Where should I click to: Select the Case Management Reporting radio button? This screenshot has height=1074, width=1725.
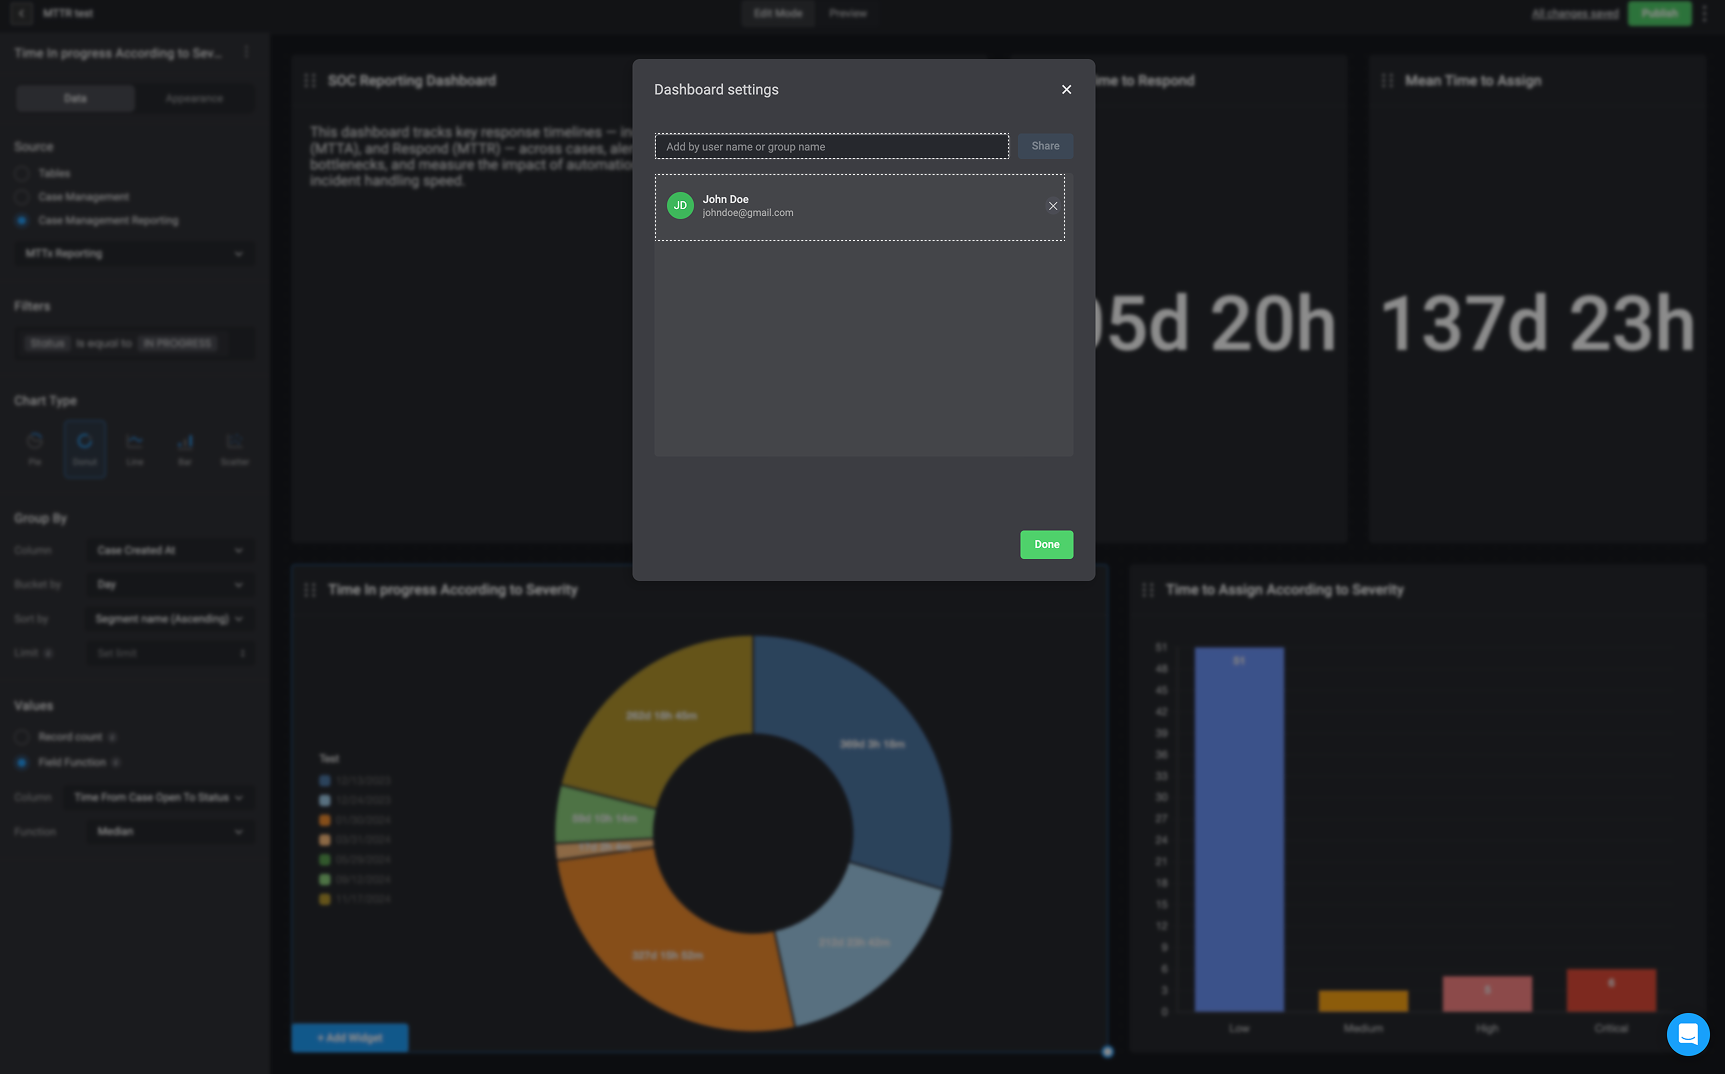tap(22, 220)
